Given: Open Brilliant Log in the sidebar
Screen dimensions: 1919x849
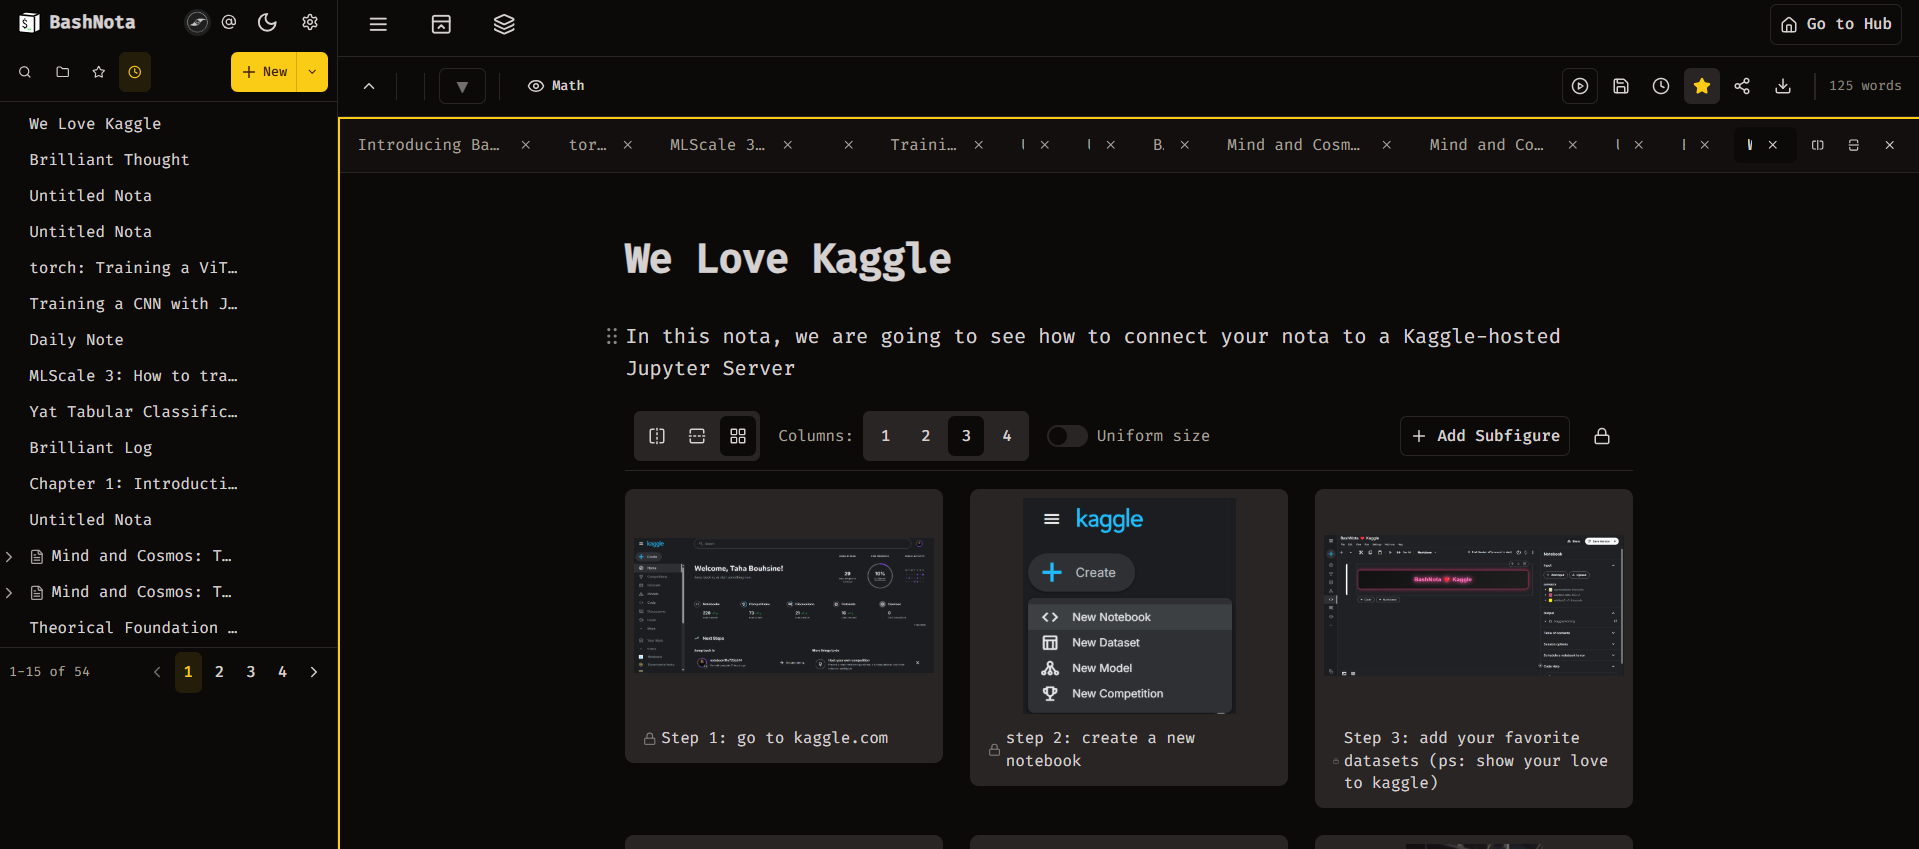Looking at the screenshot, I should (91, 448).
